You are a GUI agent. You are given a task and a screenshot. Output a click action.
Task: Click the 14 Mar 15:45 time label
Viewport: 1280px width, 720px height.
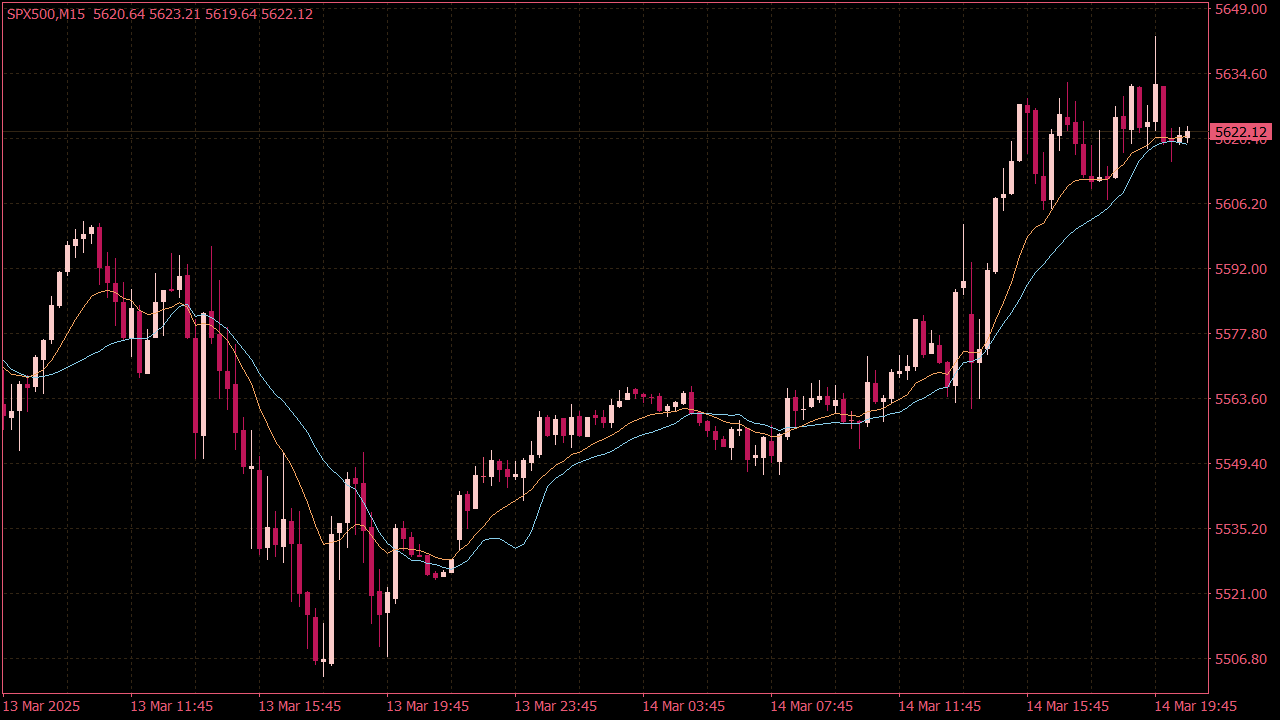(x=1067, y=706)
